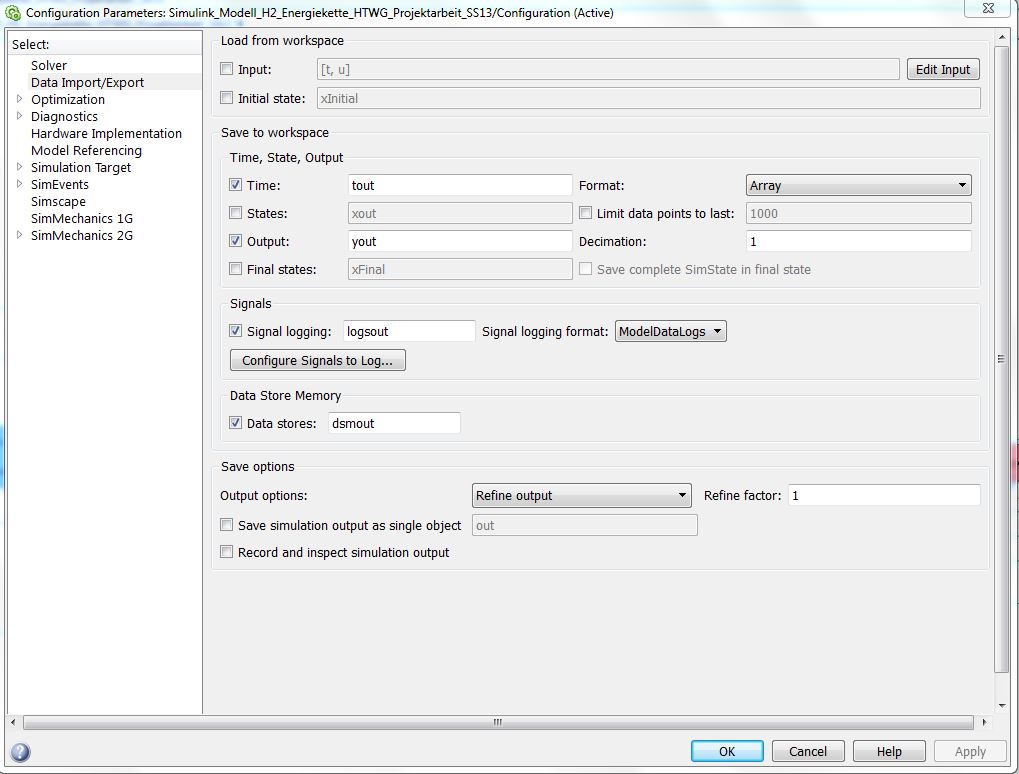Click the blue help question mark icon
This screenshot has height=774, width=1019.
[x=20, y=753]
